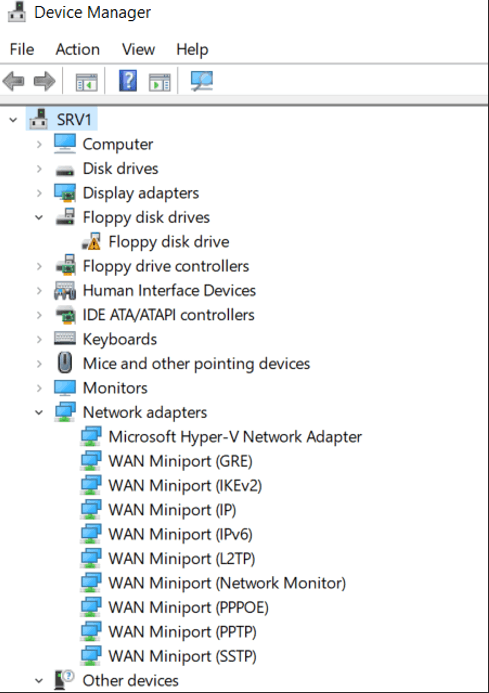Select IDE ATA/ATAPI controllers item
This screenshot has height=693, width=489.
click(168, 315)
